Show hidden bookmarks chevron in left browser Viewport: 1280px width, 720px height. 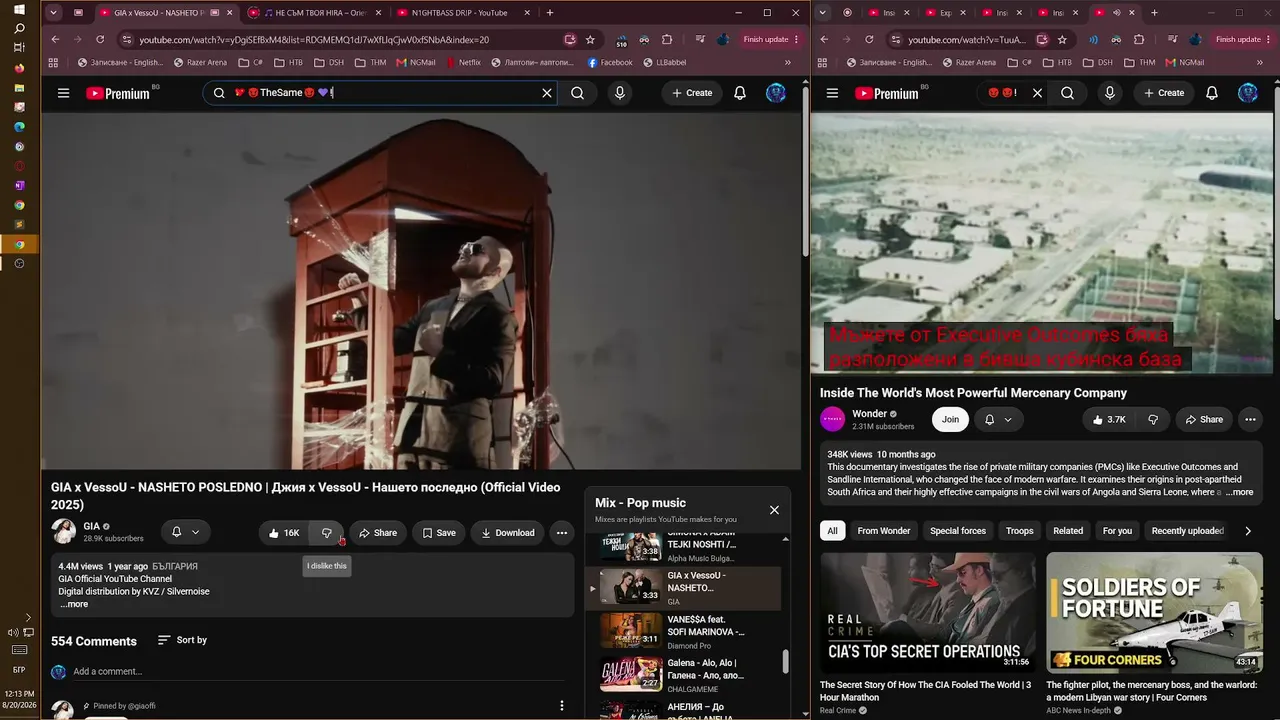[x=787, y=62]
